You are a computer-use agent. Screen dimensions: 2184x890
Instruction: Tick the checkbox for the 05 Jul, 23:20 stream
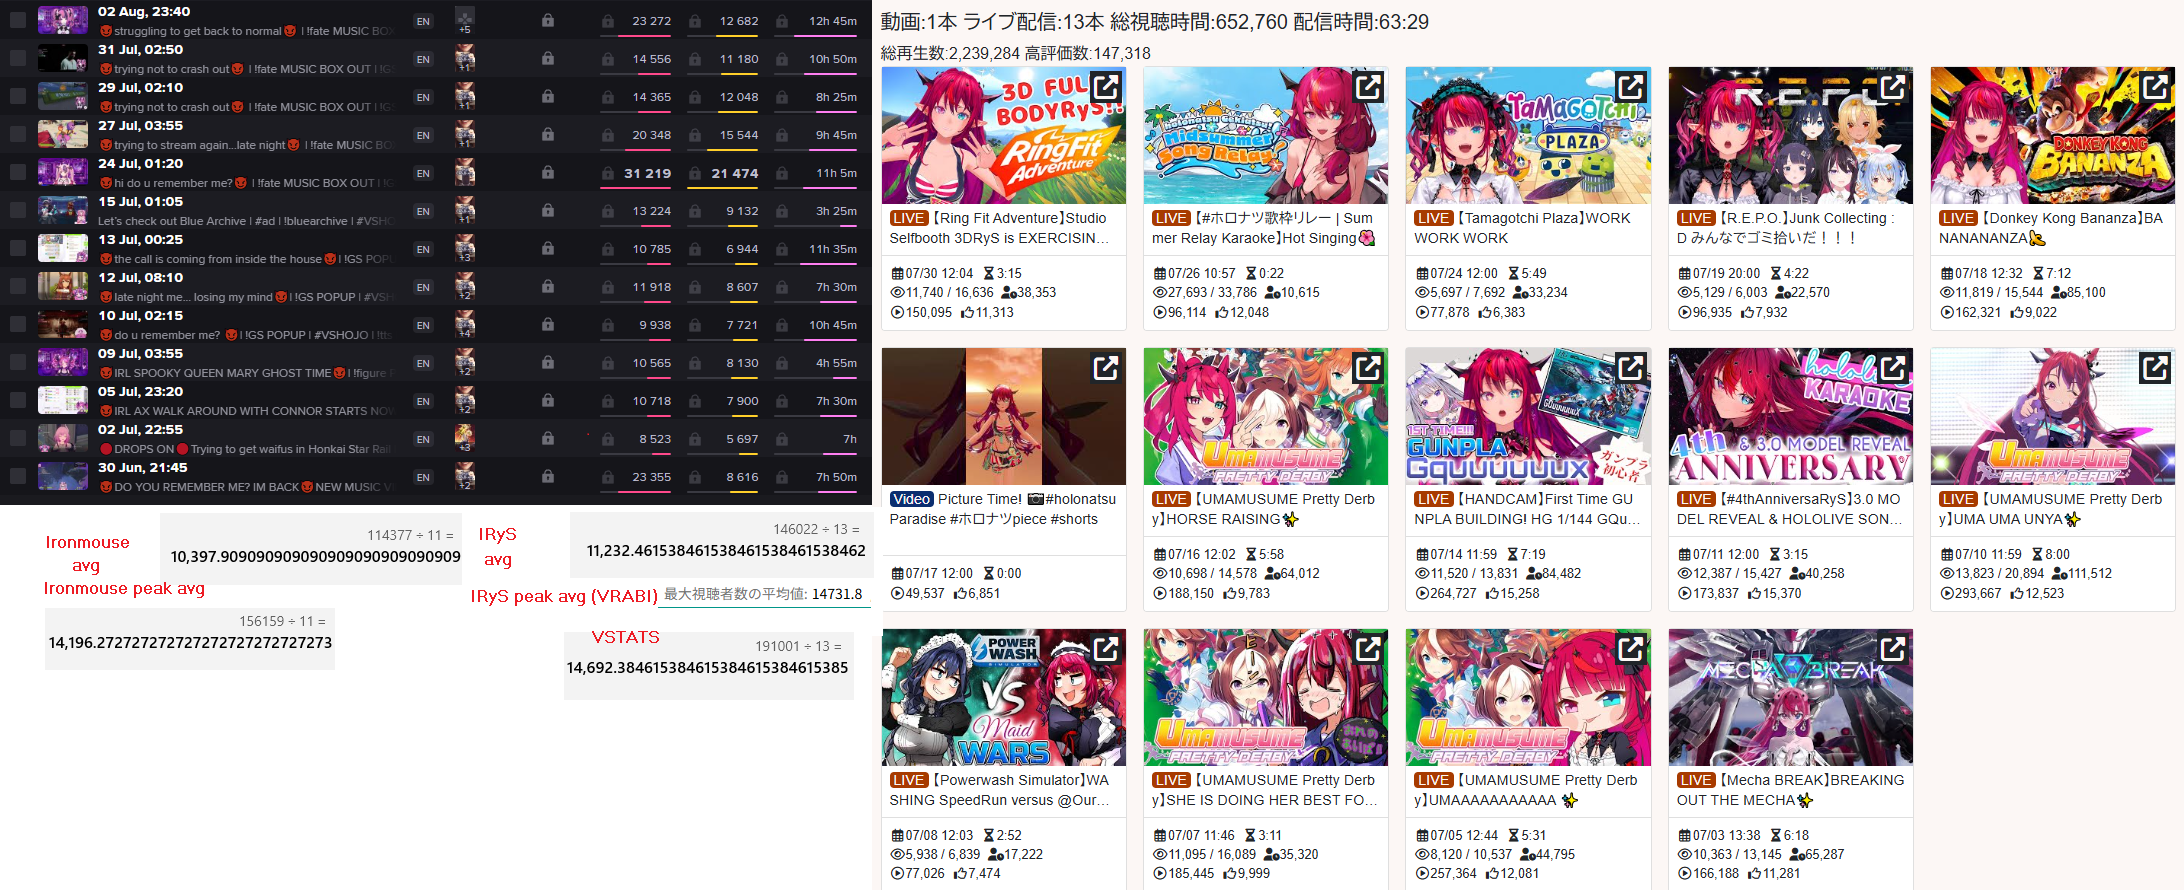(x=18, y=400)
